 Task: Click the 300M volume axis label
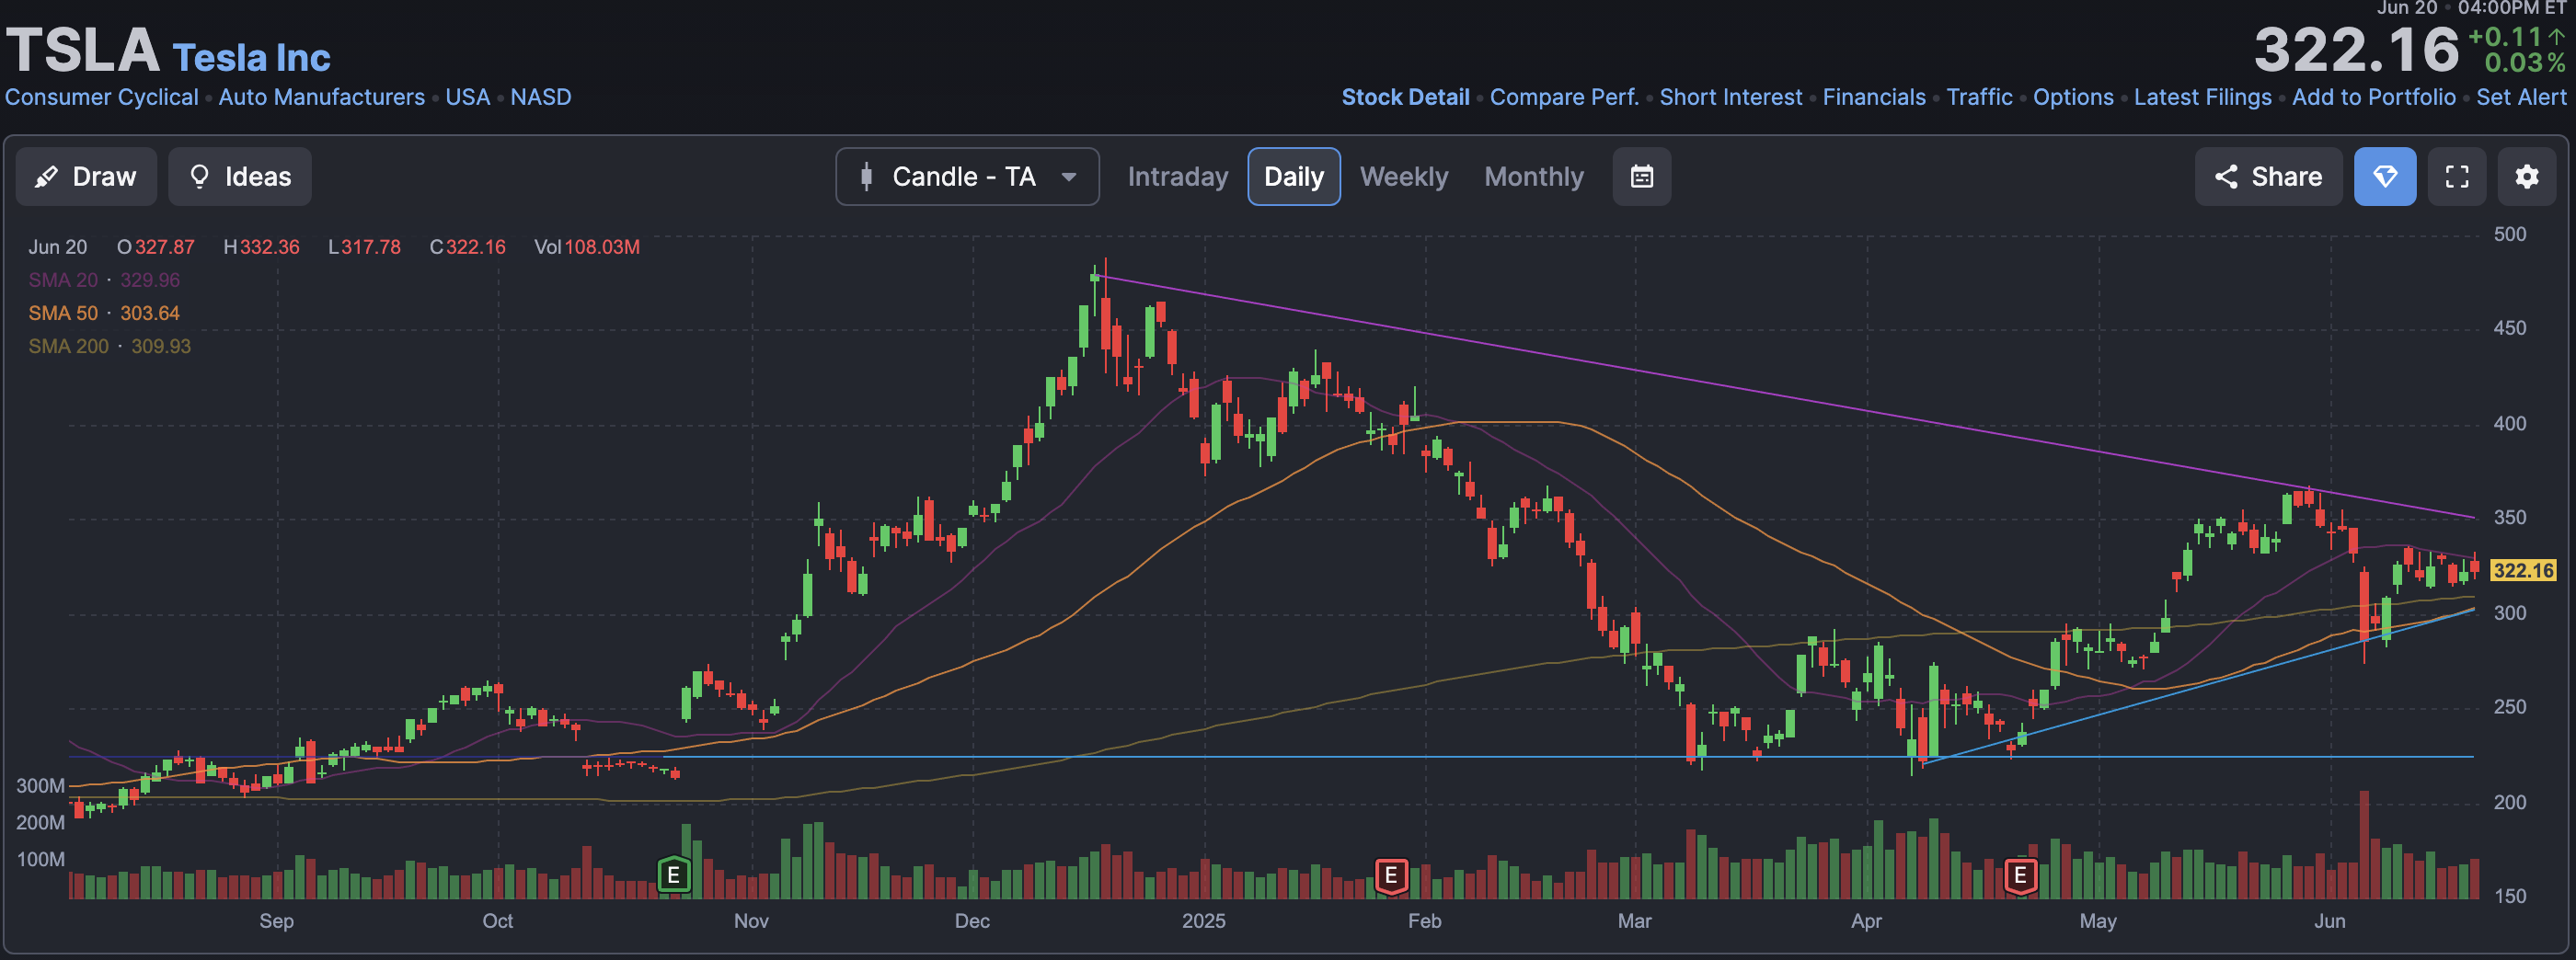(x=40, y=786)
